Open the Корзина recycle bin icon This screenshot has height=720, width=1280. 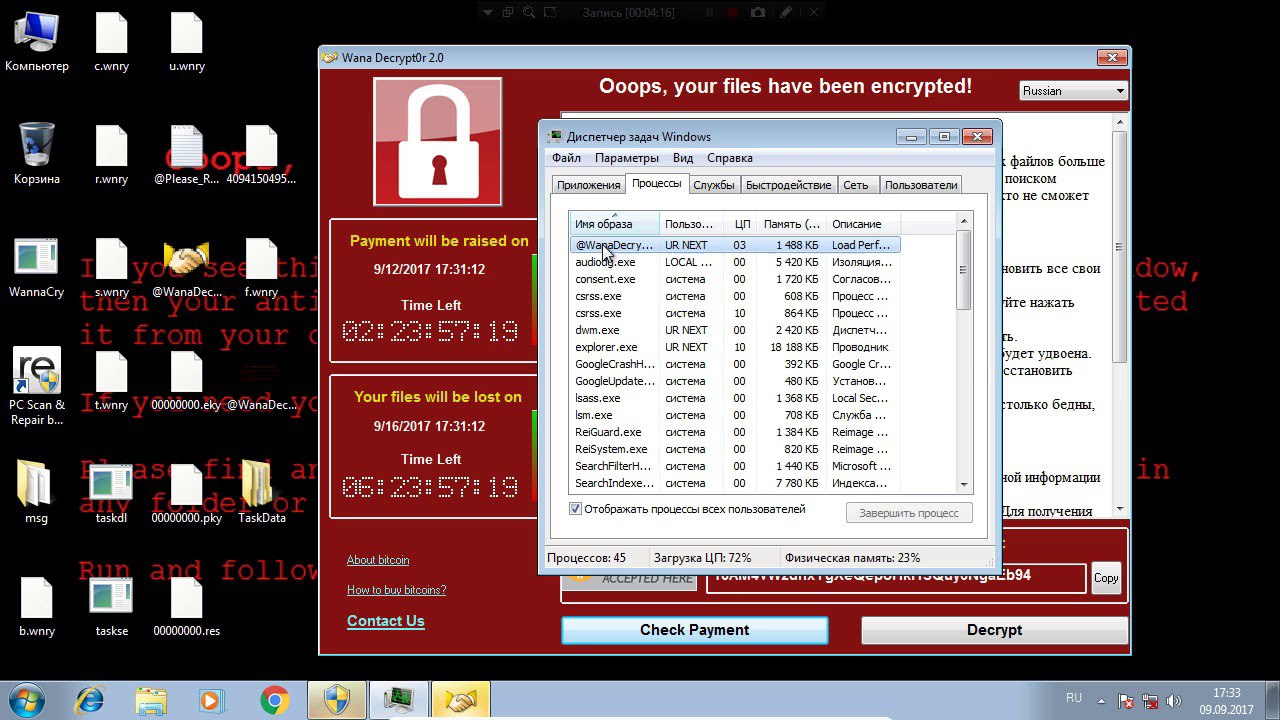coord(37,155)
